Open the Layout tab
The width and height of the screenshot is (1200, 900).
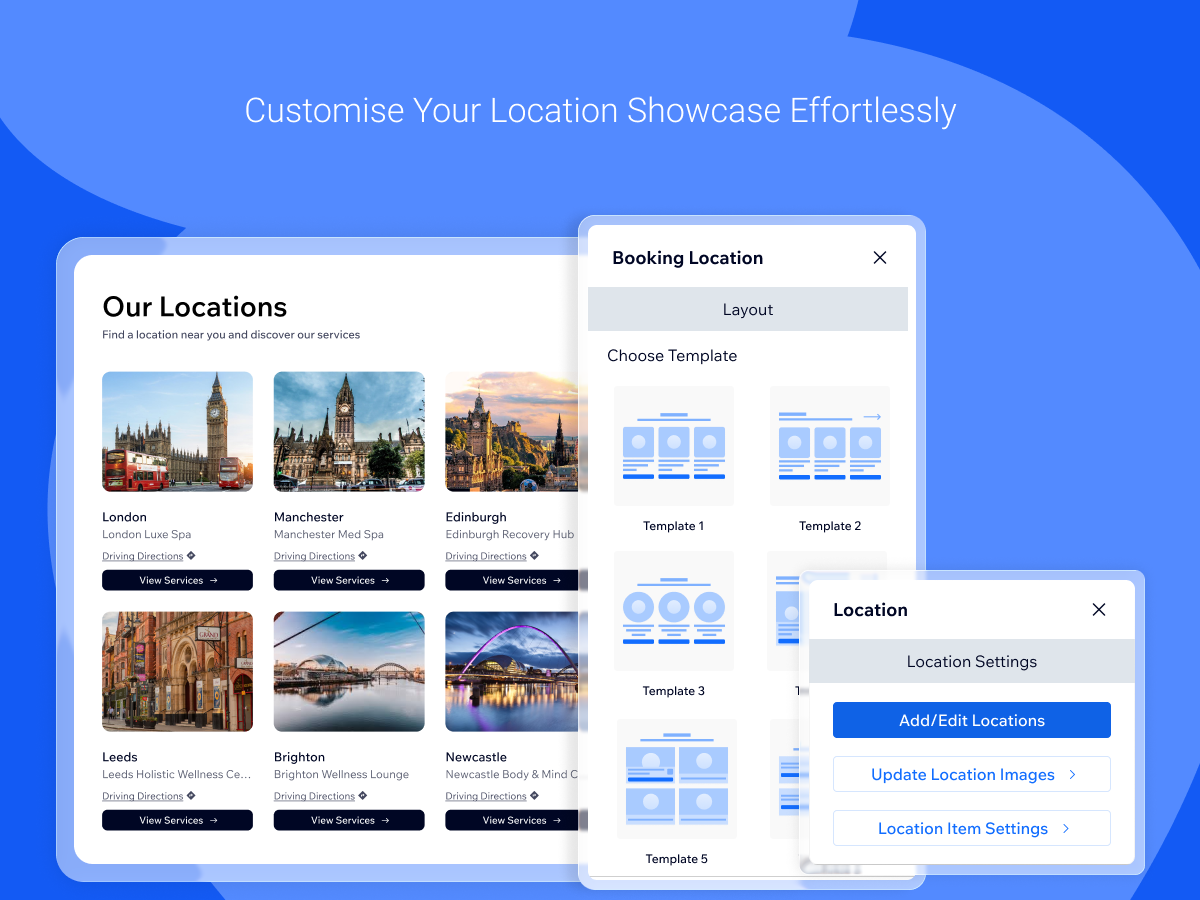[747, 310]
